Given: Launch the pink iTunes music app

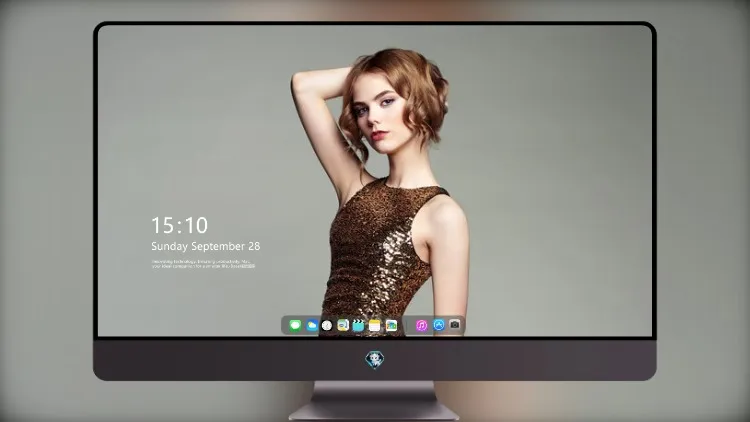Looking at the screenshot, I should [x=421, y=325].
